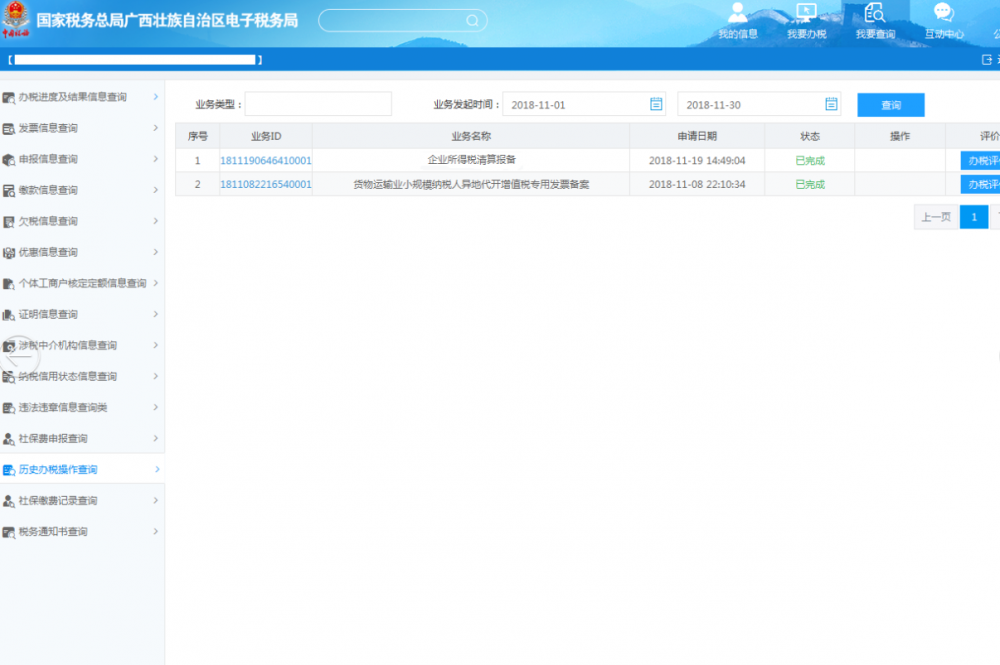The width and height of the screenshot is (1000, 665).
Task: Open calendar icon for start date 2018-11-01
Action: tap(656, 104)
